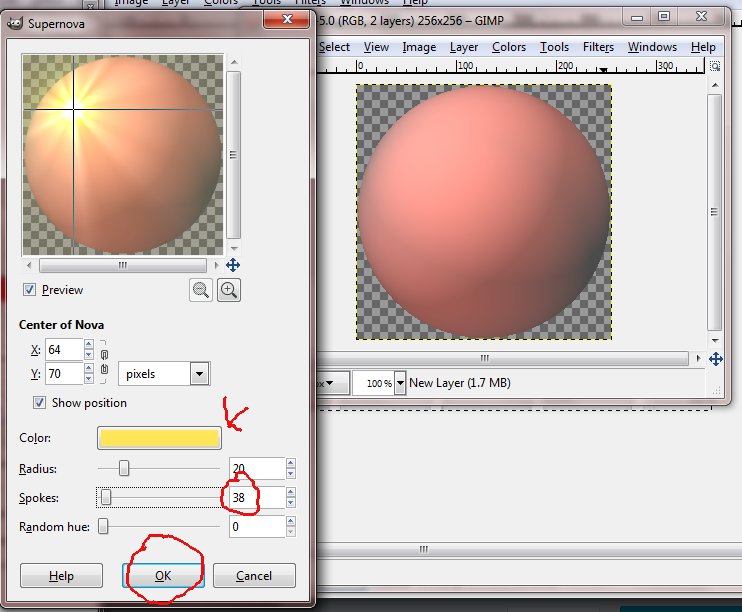Uncheck the Preview checkbox
Viewport: 742px width, 612px height.
tap(30, 290)
